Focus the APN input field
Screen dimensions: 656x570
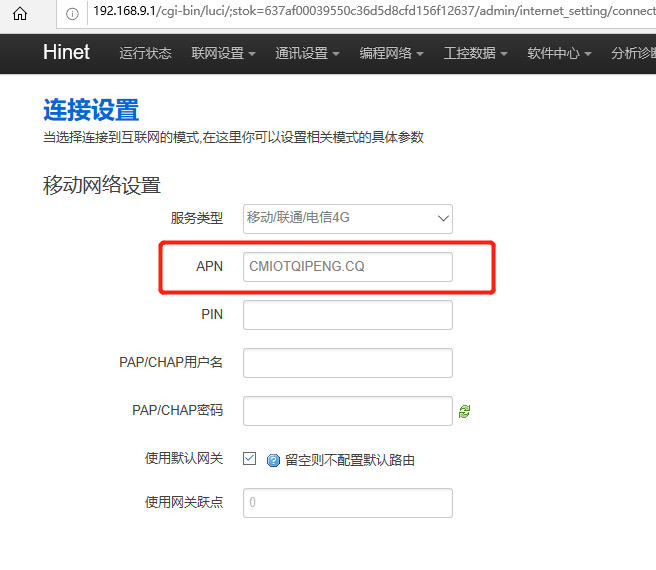[x=347, y=267]
